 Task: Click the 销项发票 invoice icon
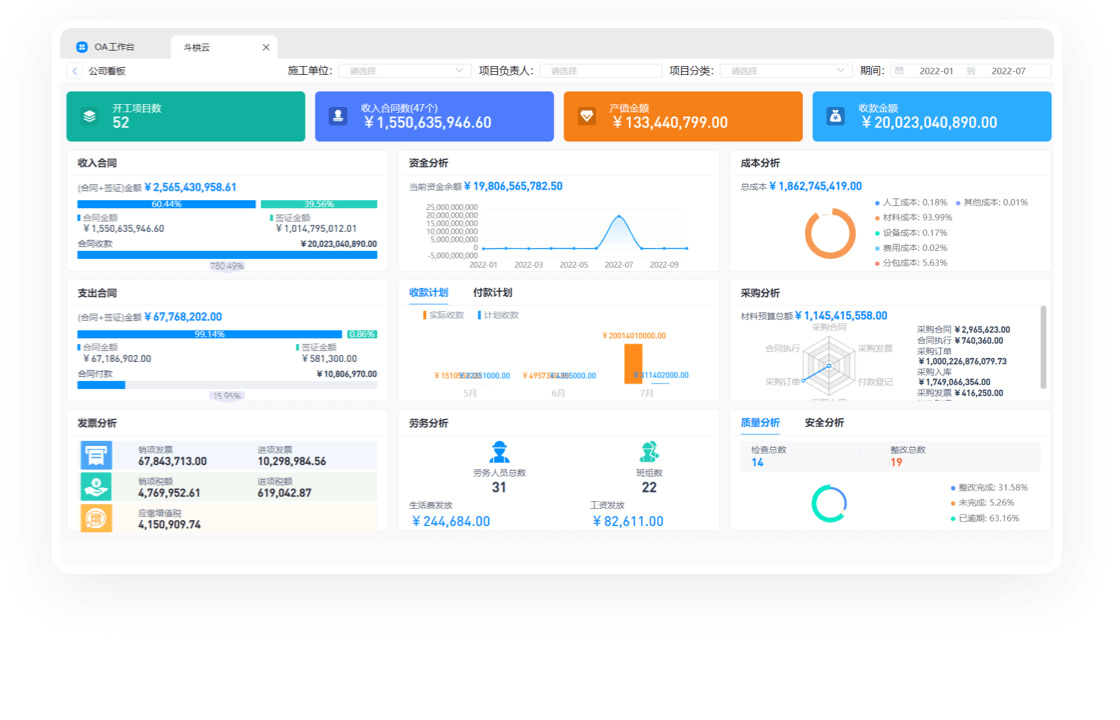click(96, 455)
